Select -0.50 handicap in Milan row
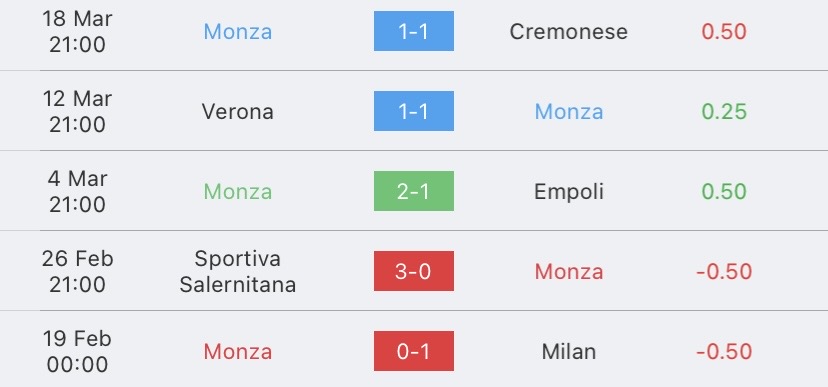 tap(724, 352)
